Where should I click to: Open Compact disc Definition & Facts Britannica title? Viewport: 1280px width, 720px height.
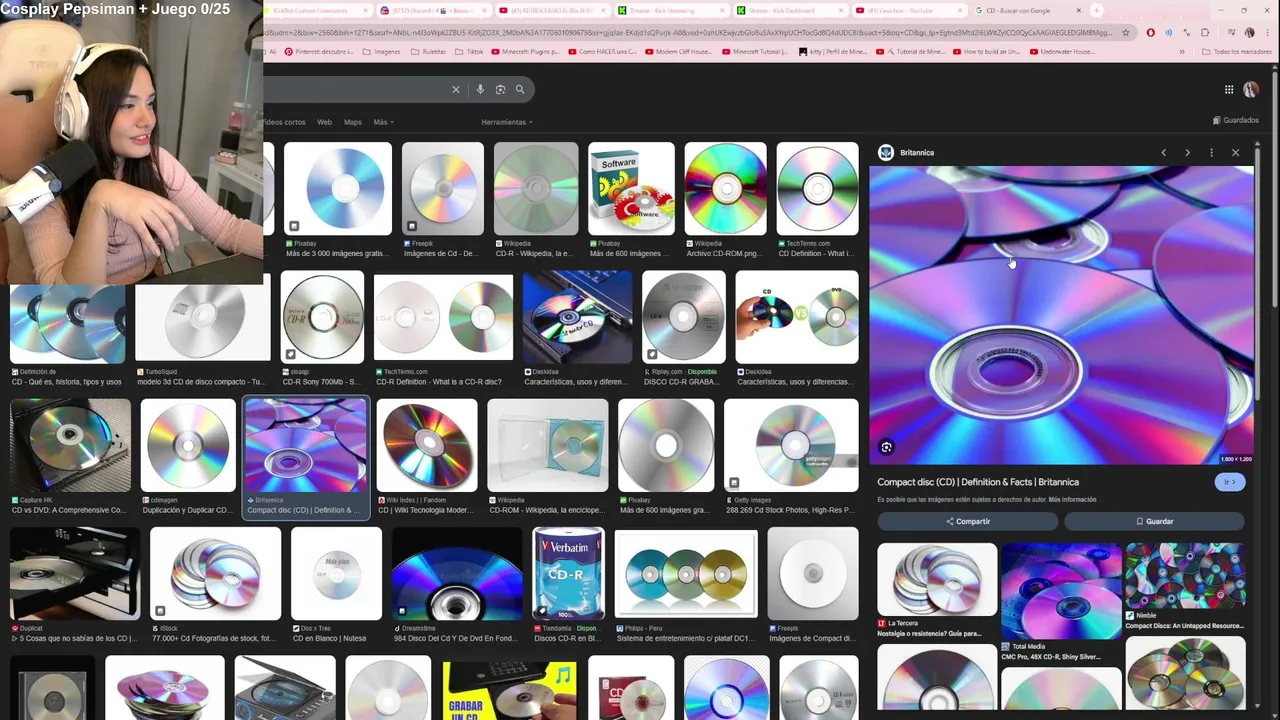pos(978,482)
